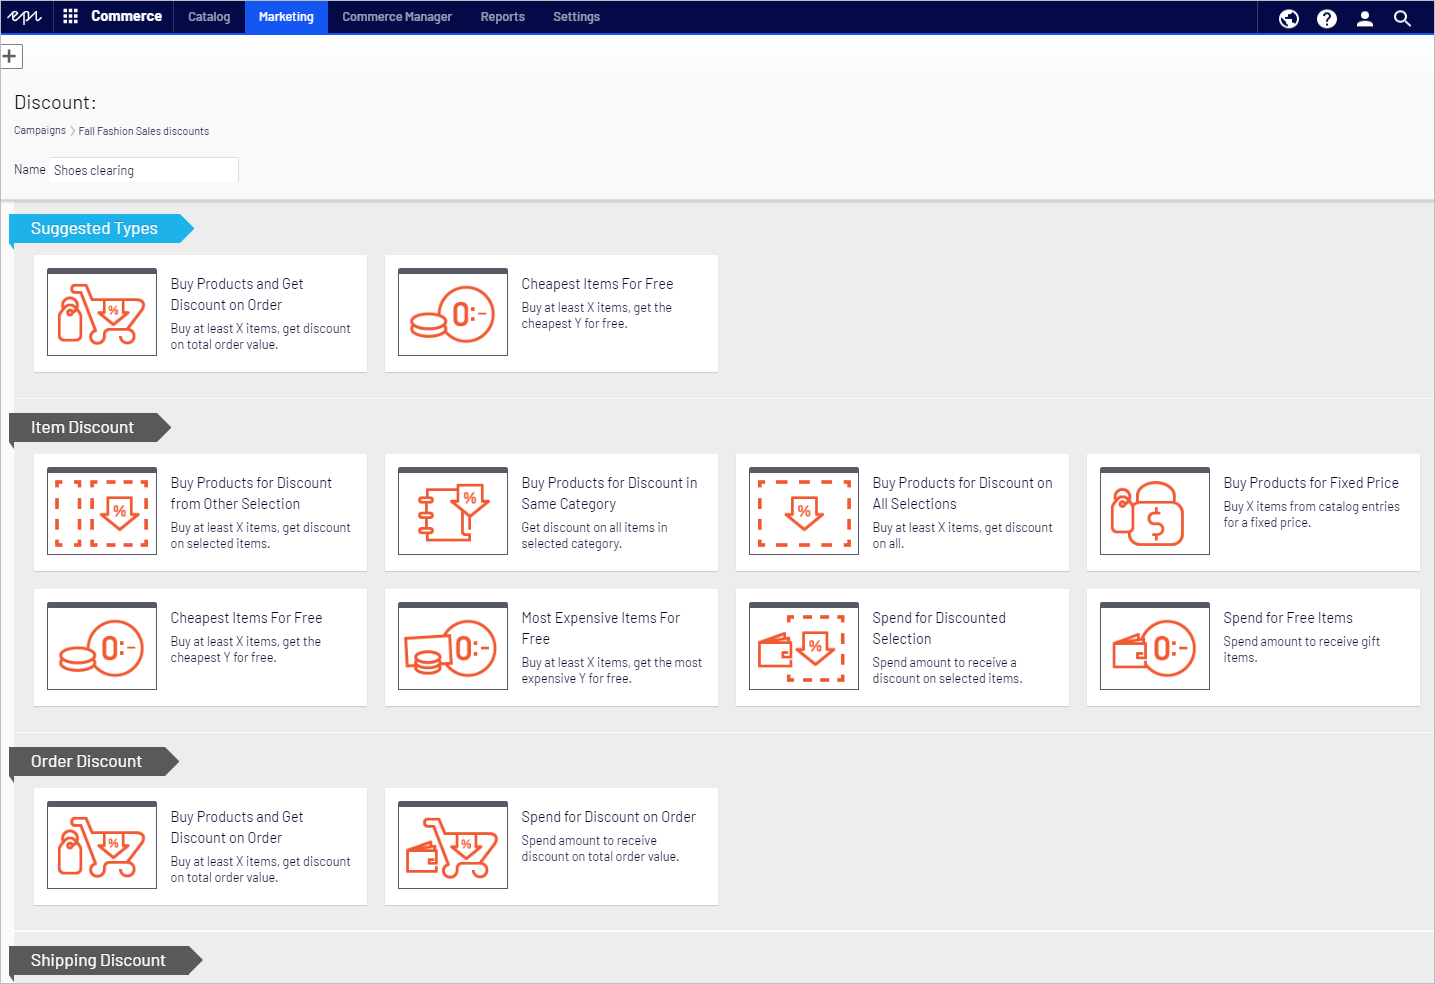
Task: Select suggested Buy Products and Get Discount on Order icon
Action: (x=102, y=312)
